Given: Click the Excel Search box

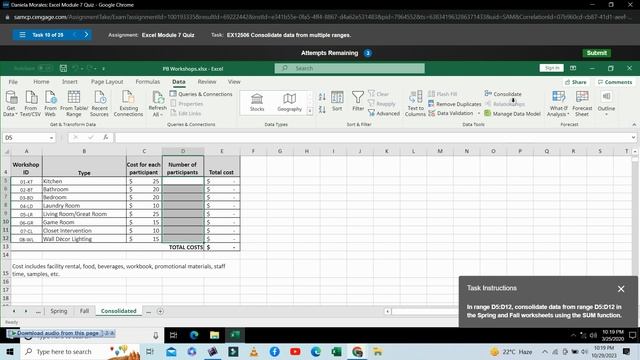Looking at the screenshot, I should coord(349,68).
